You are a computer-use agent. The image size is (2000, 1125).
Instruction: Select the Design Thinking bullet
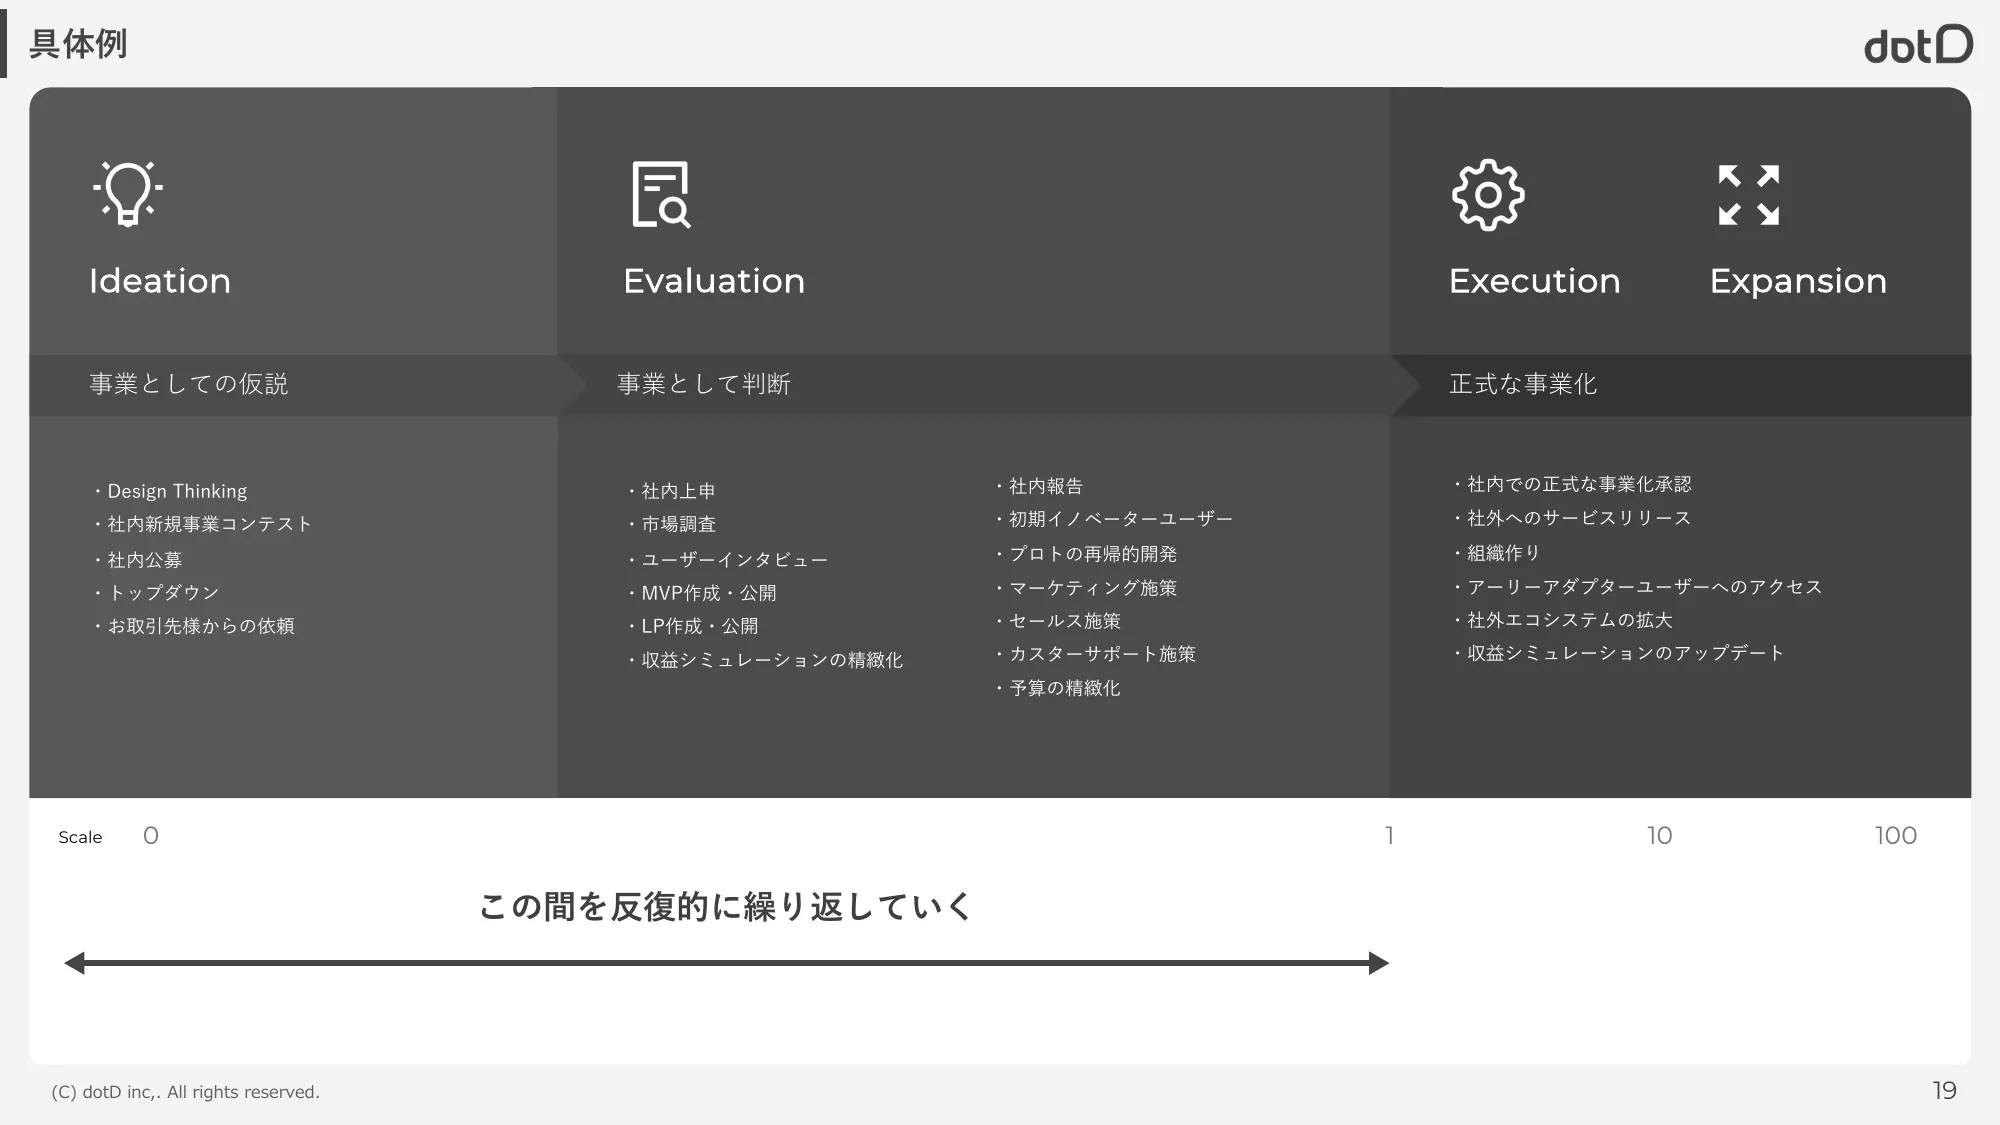pos(170,491)
